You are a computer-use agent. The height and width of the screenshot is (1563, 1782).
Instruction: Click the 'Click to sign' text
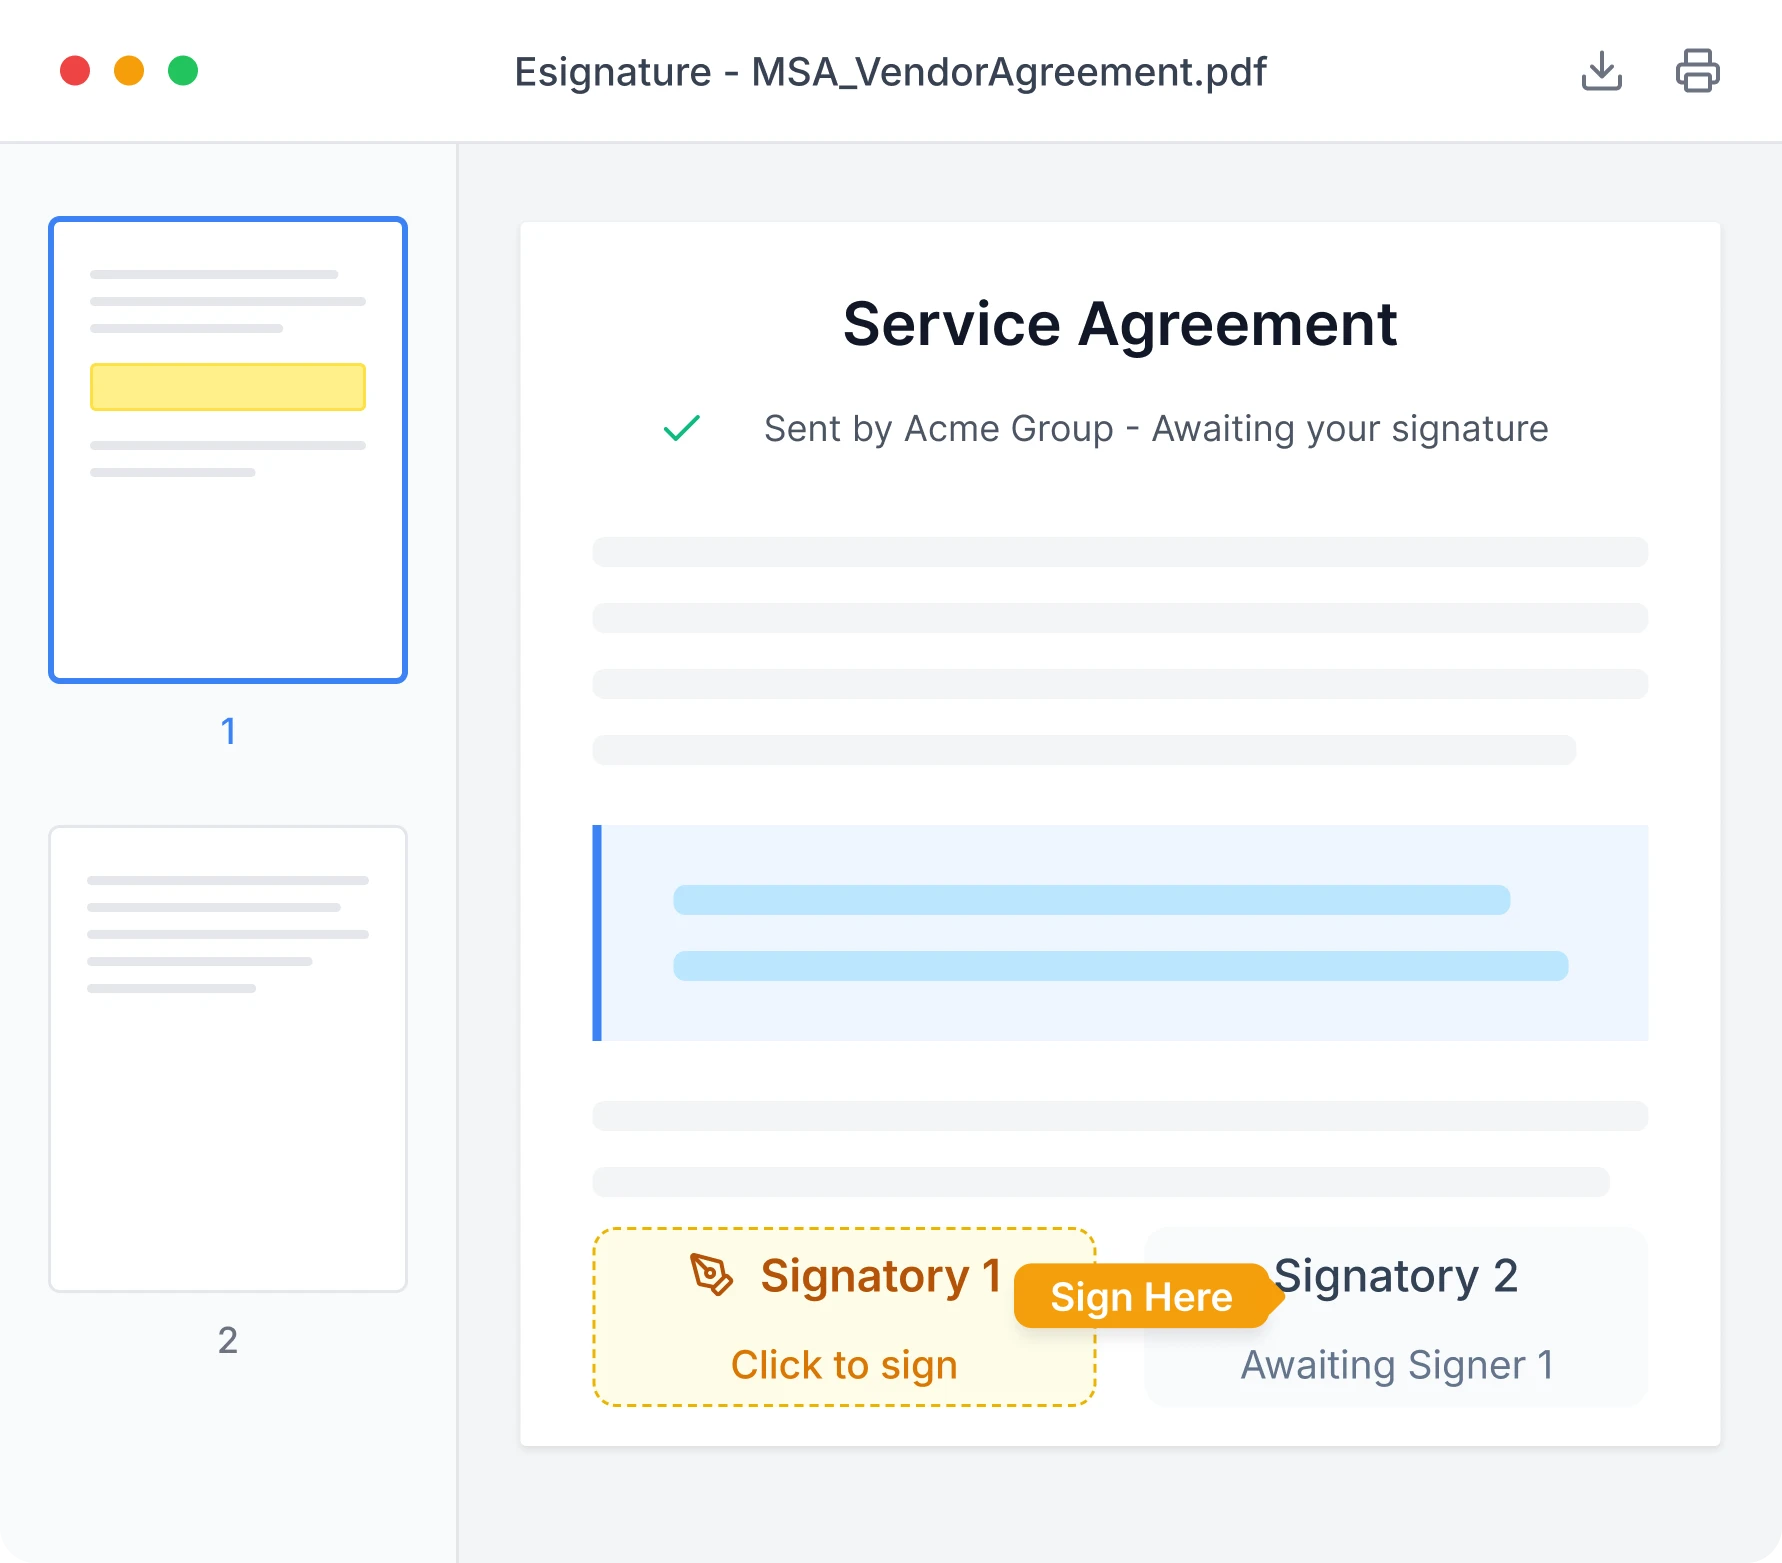tap(844, 1365)
